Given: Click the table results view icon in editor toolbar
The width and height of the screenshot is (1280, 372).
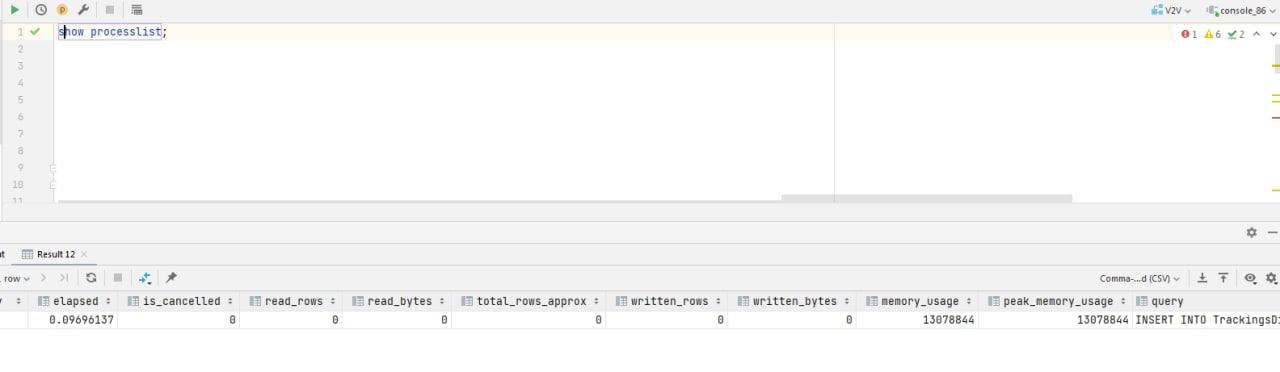Looking at the screenshot, I should (x=137, y=9).
